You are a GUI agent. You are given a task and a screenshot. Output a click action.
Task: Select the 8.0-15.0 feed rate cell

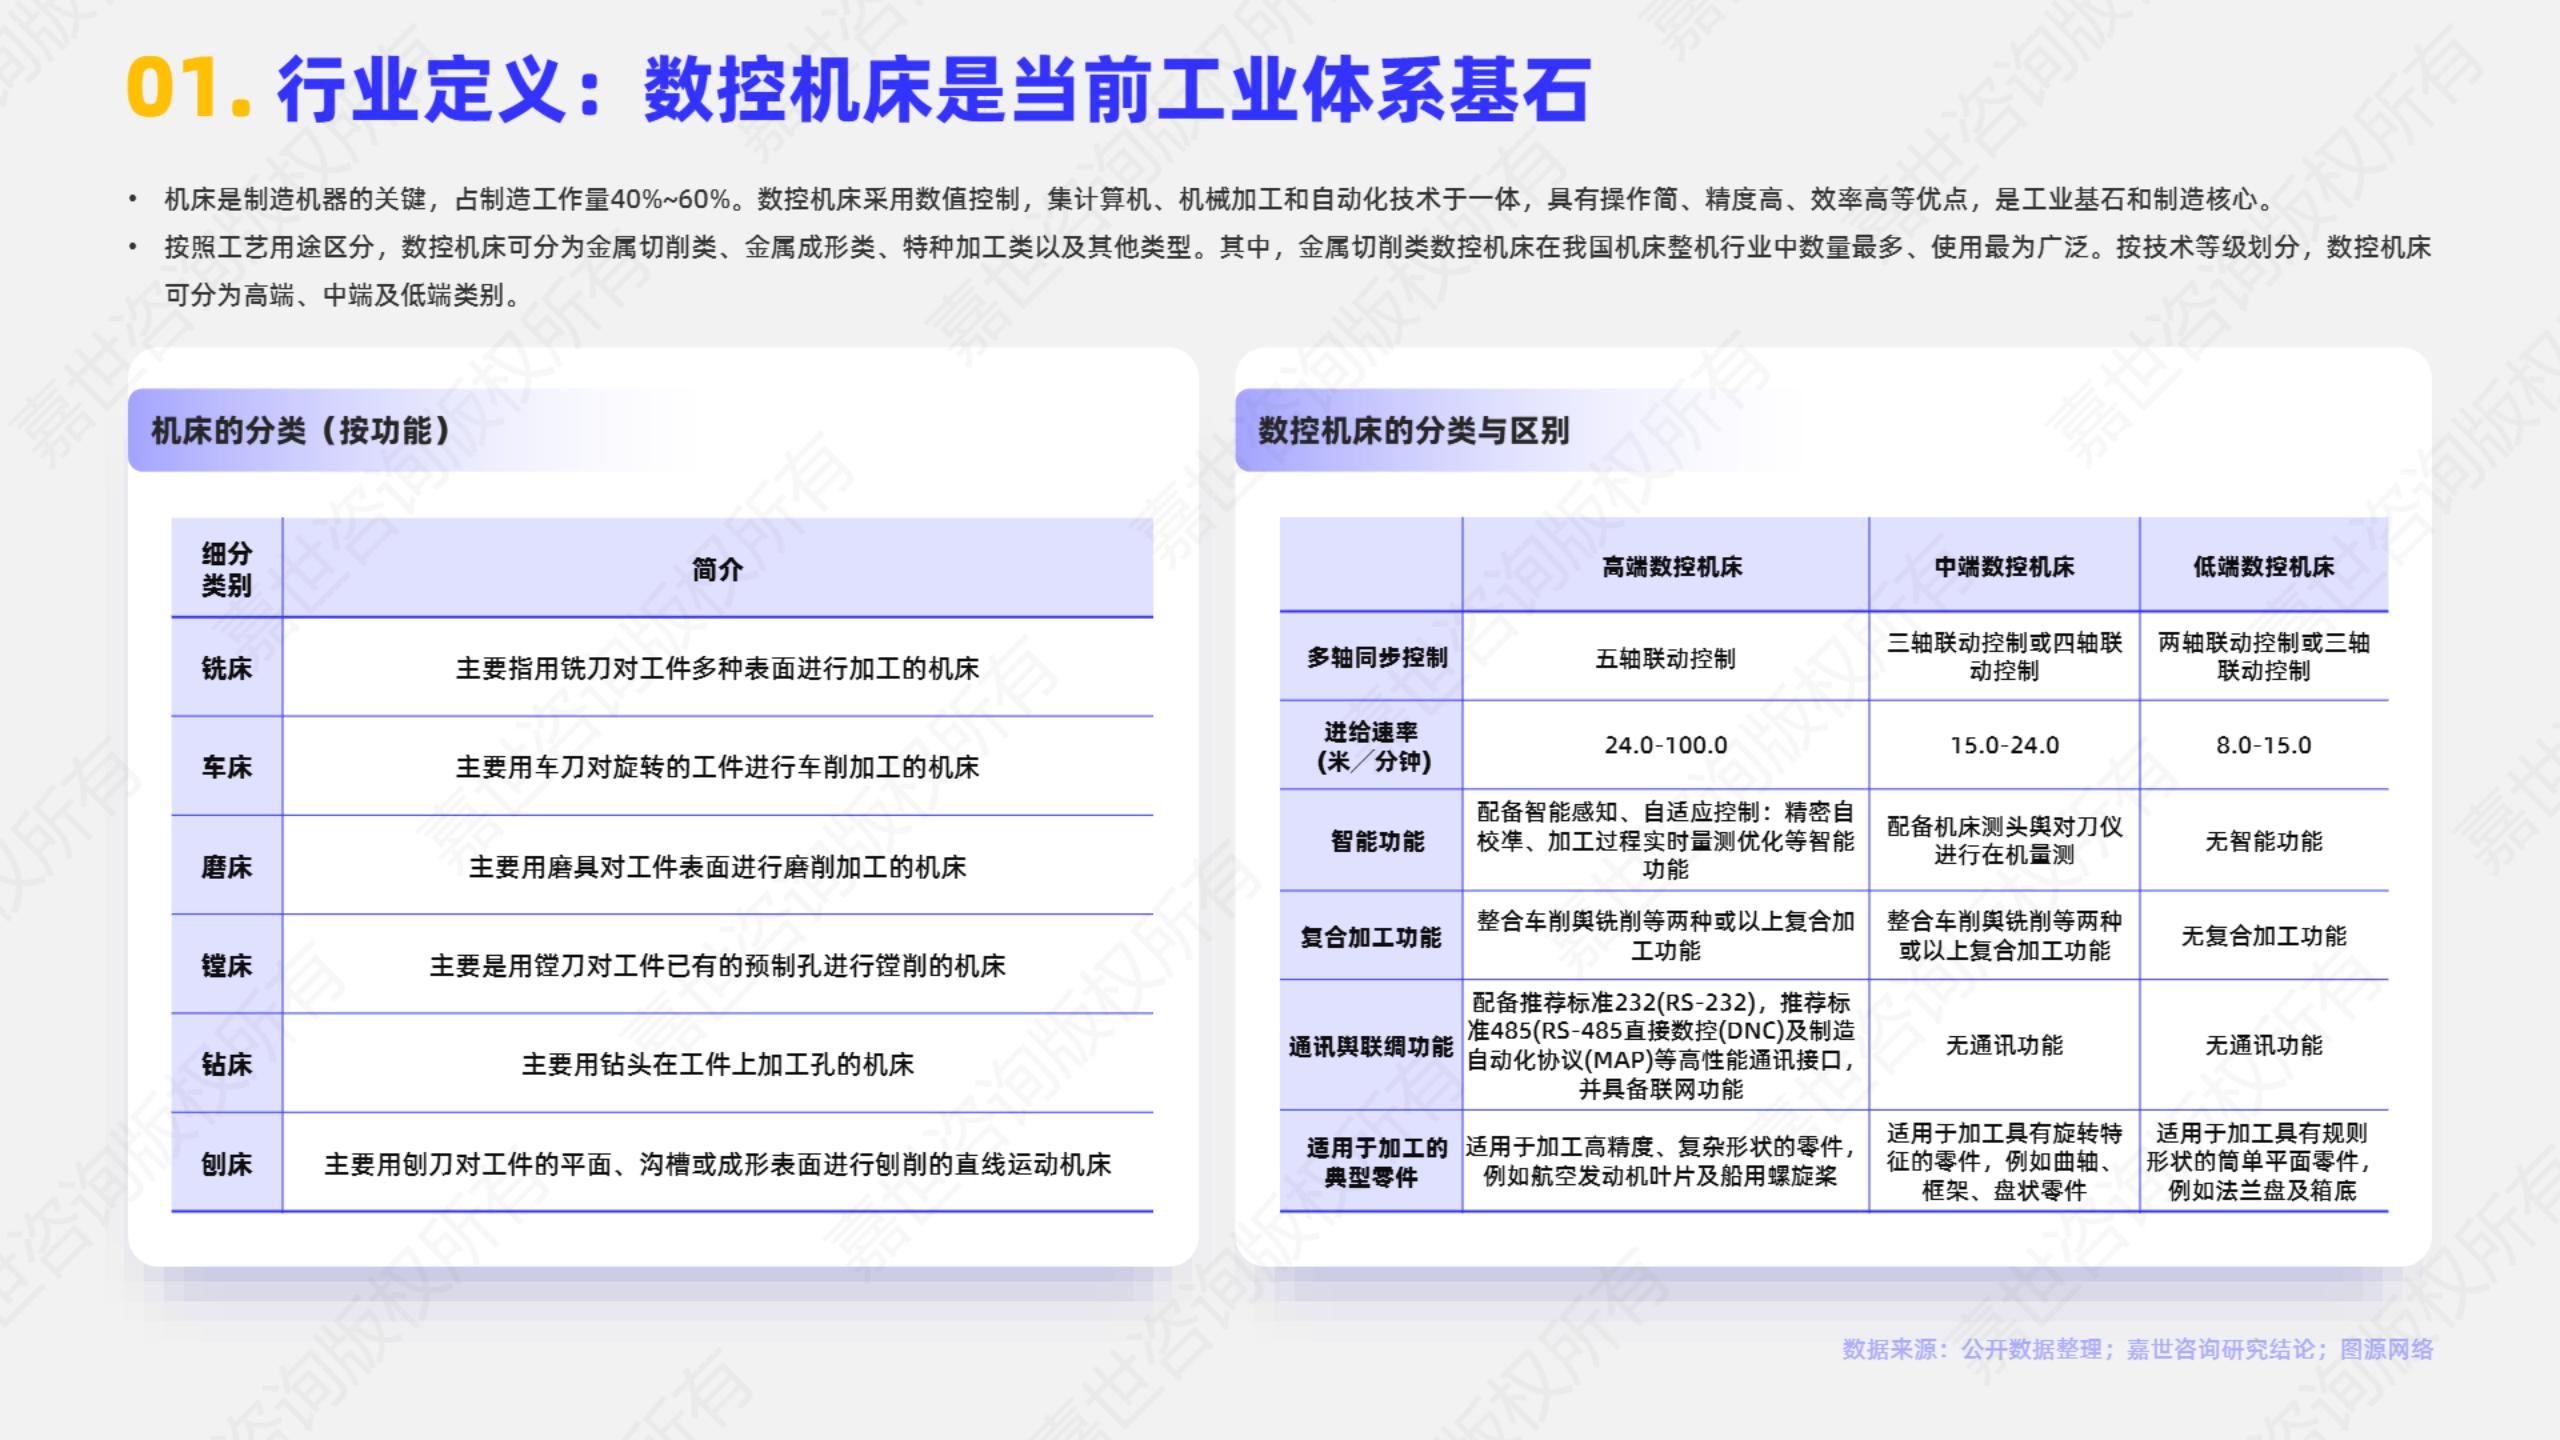coord(2263,745)
